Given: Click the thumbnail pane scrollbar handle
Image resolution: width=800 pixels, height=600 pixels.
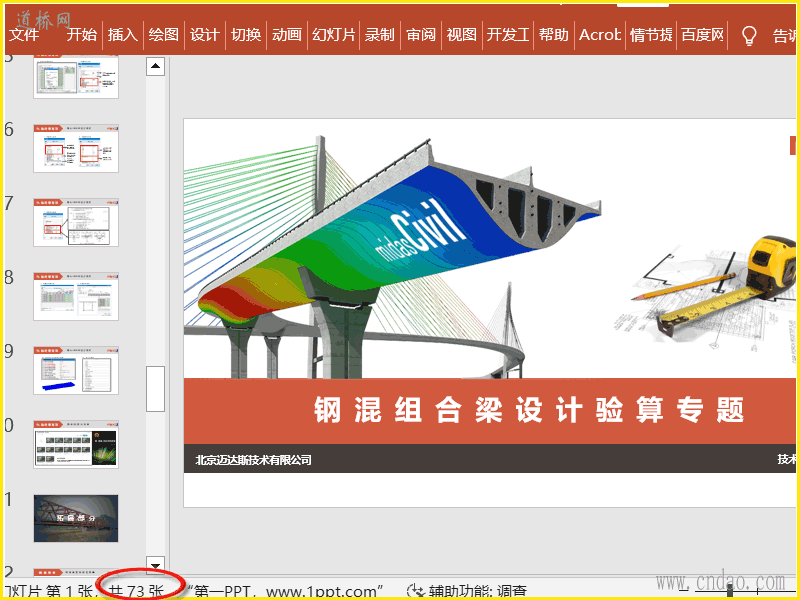Looking at the screenshot, I should pos(156,389).
